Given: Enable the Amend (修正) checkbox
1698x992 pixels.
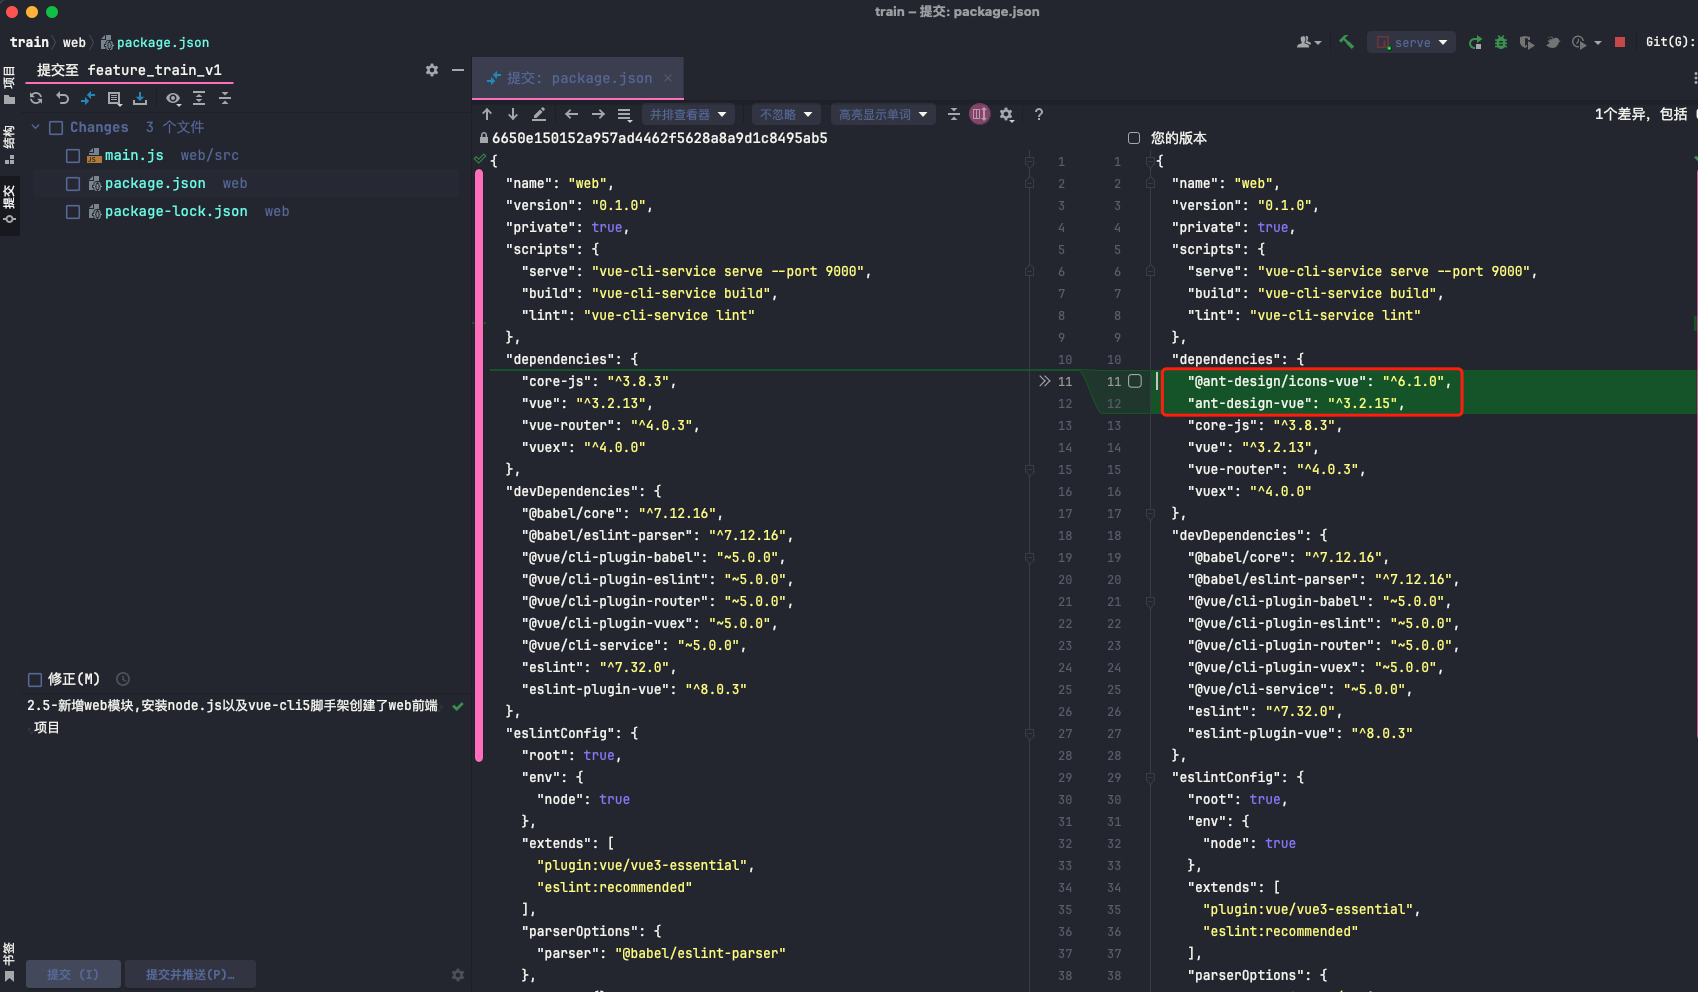Looking at the screenshot, I should tap(35, 680).
